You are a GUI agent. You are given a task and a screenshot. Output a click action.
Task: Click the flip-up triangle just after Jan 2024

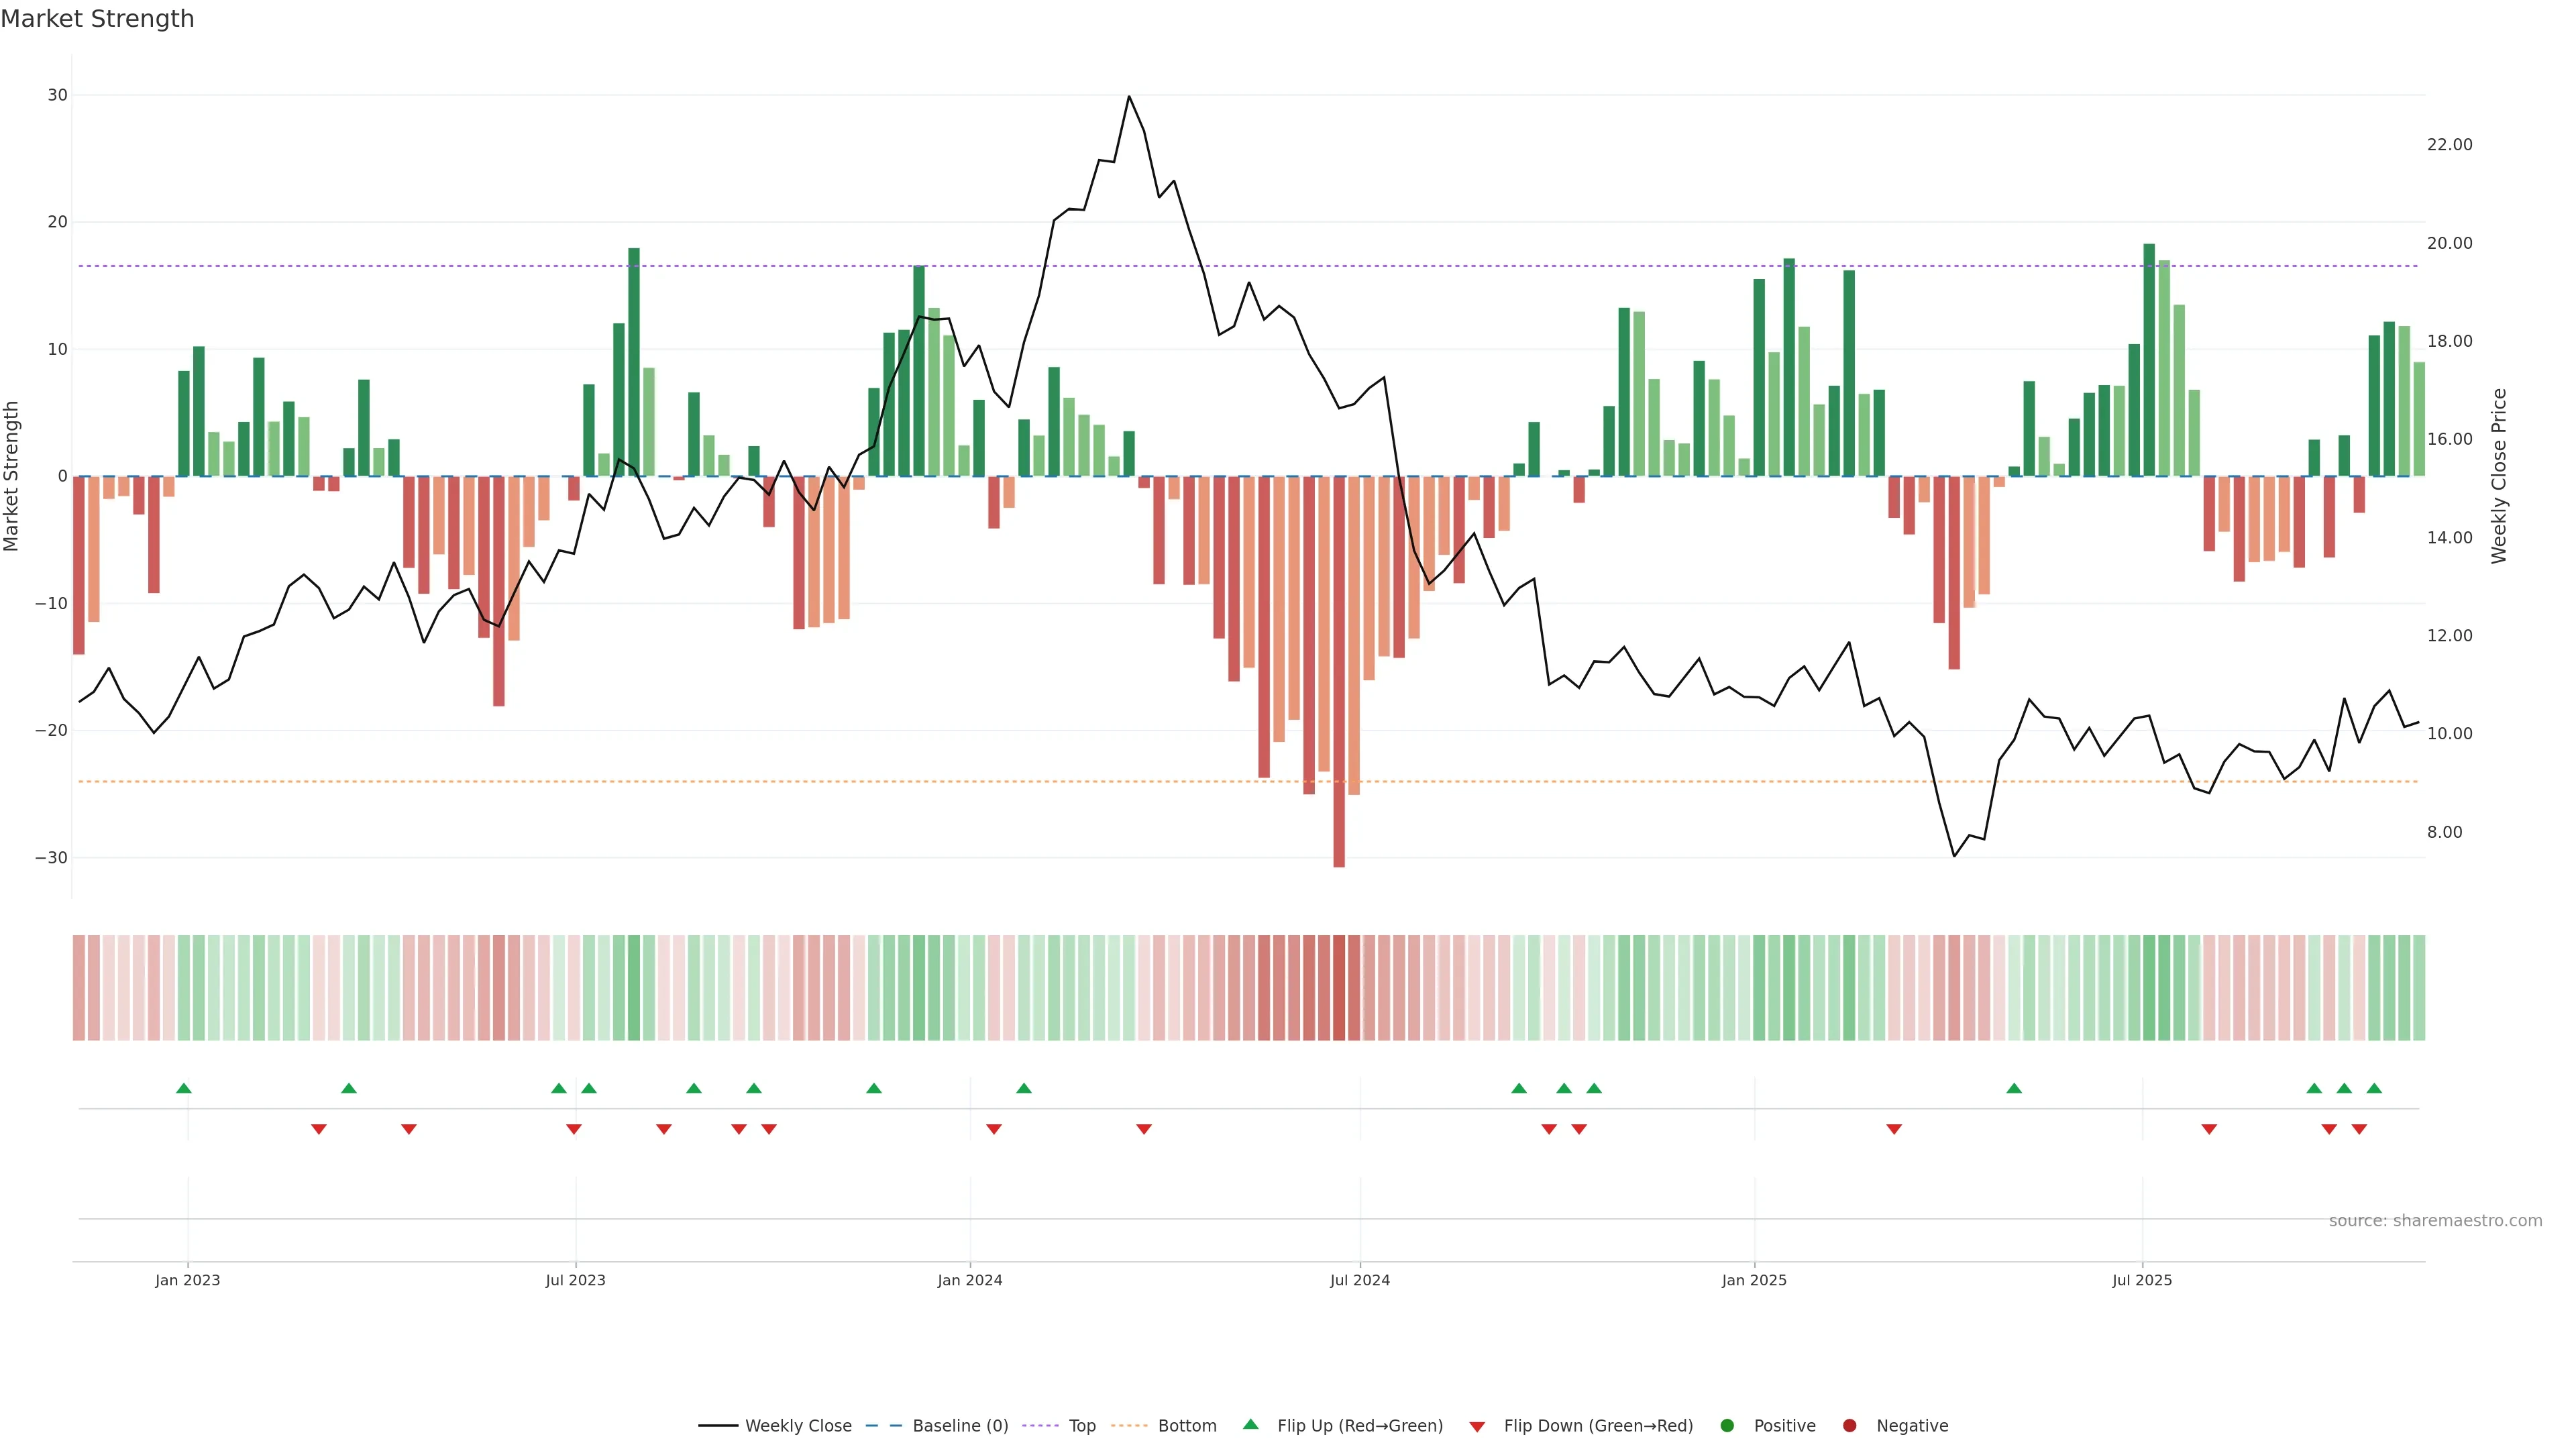coord(1024,1088)
